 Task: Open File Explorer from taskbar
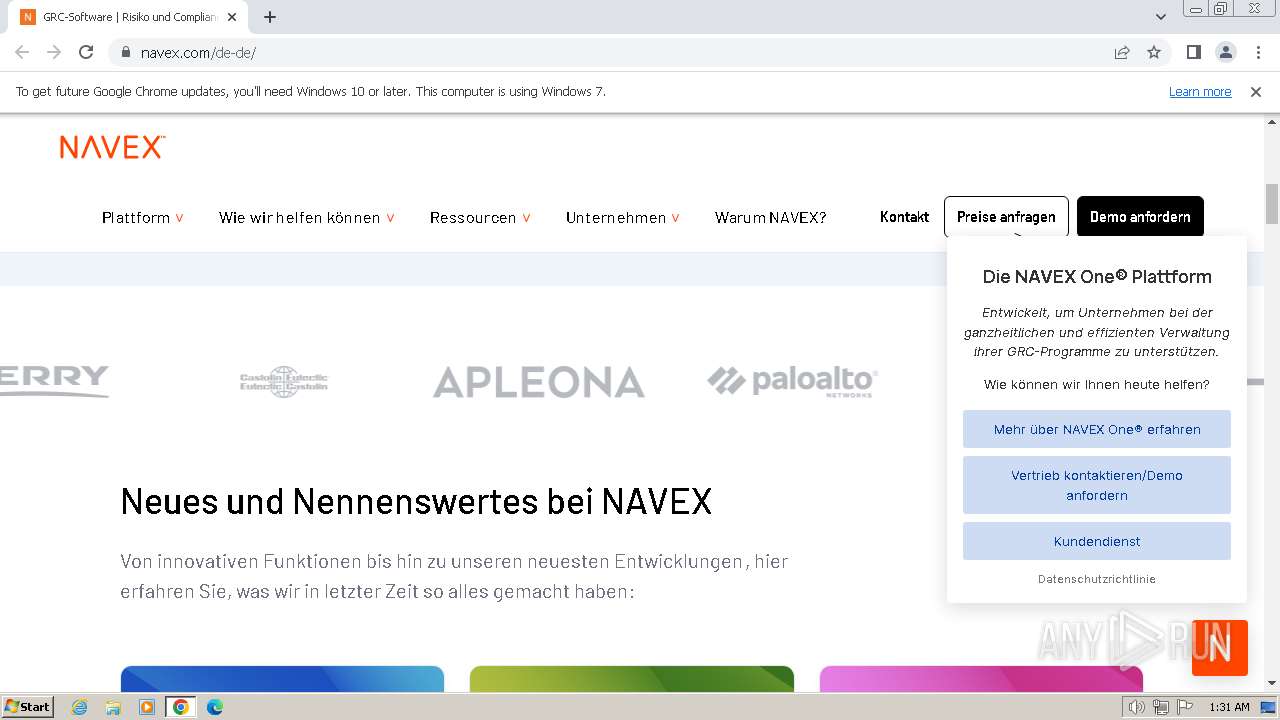[113, 707]
